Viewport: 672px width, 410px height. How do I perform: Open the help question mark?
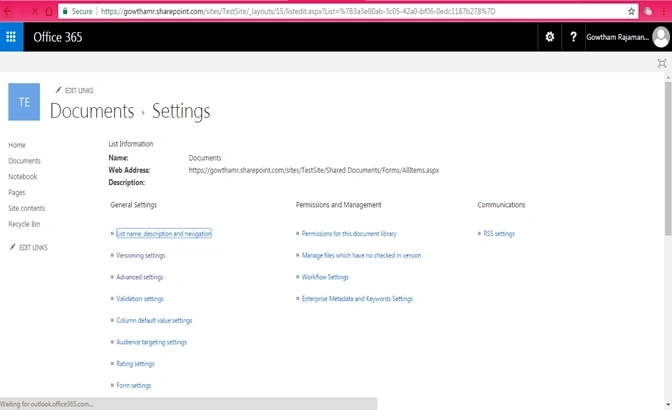tap(573, 37)
